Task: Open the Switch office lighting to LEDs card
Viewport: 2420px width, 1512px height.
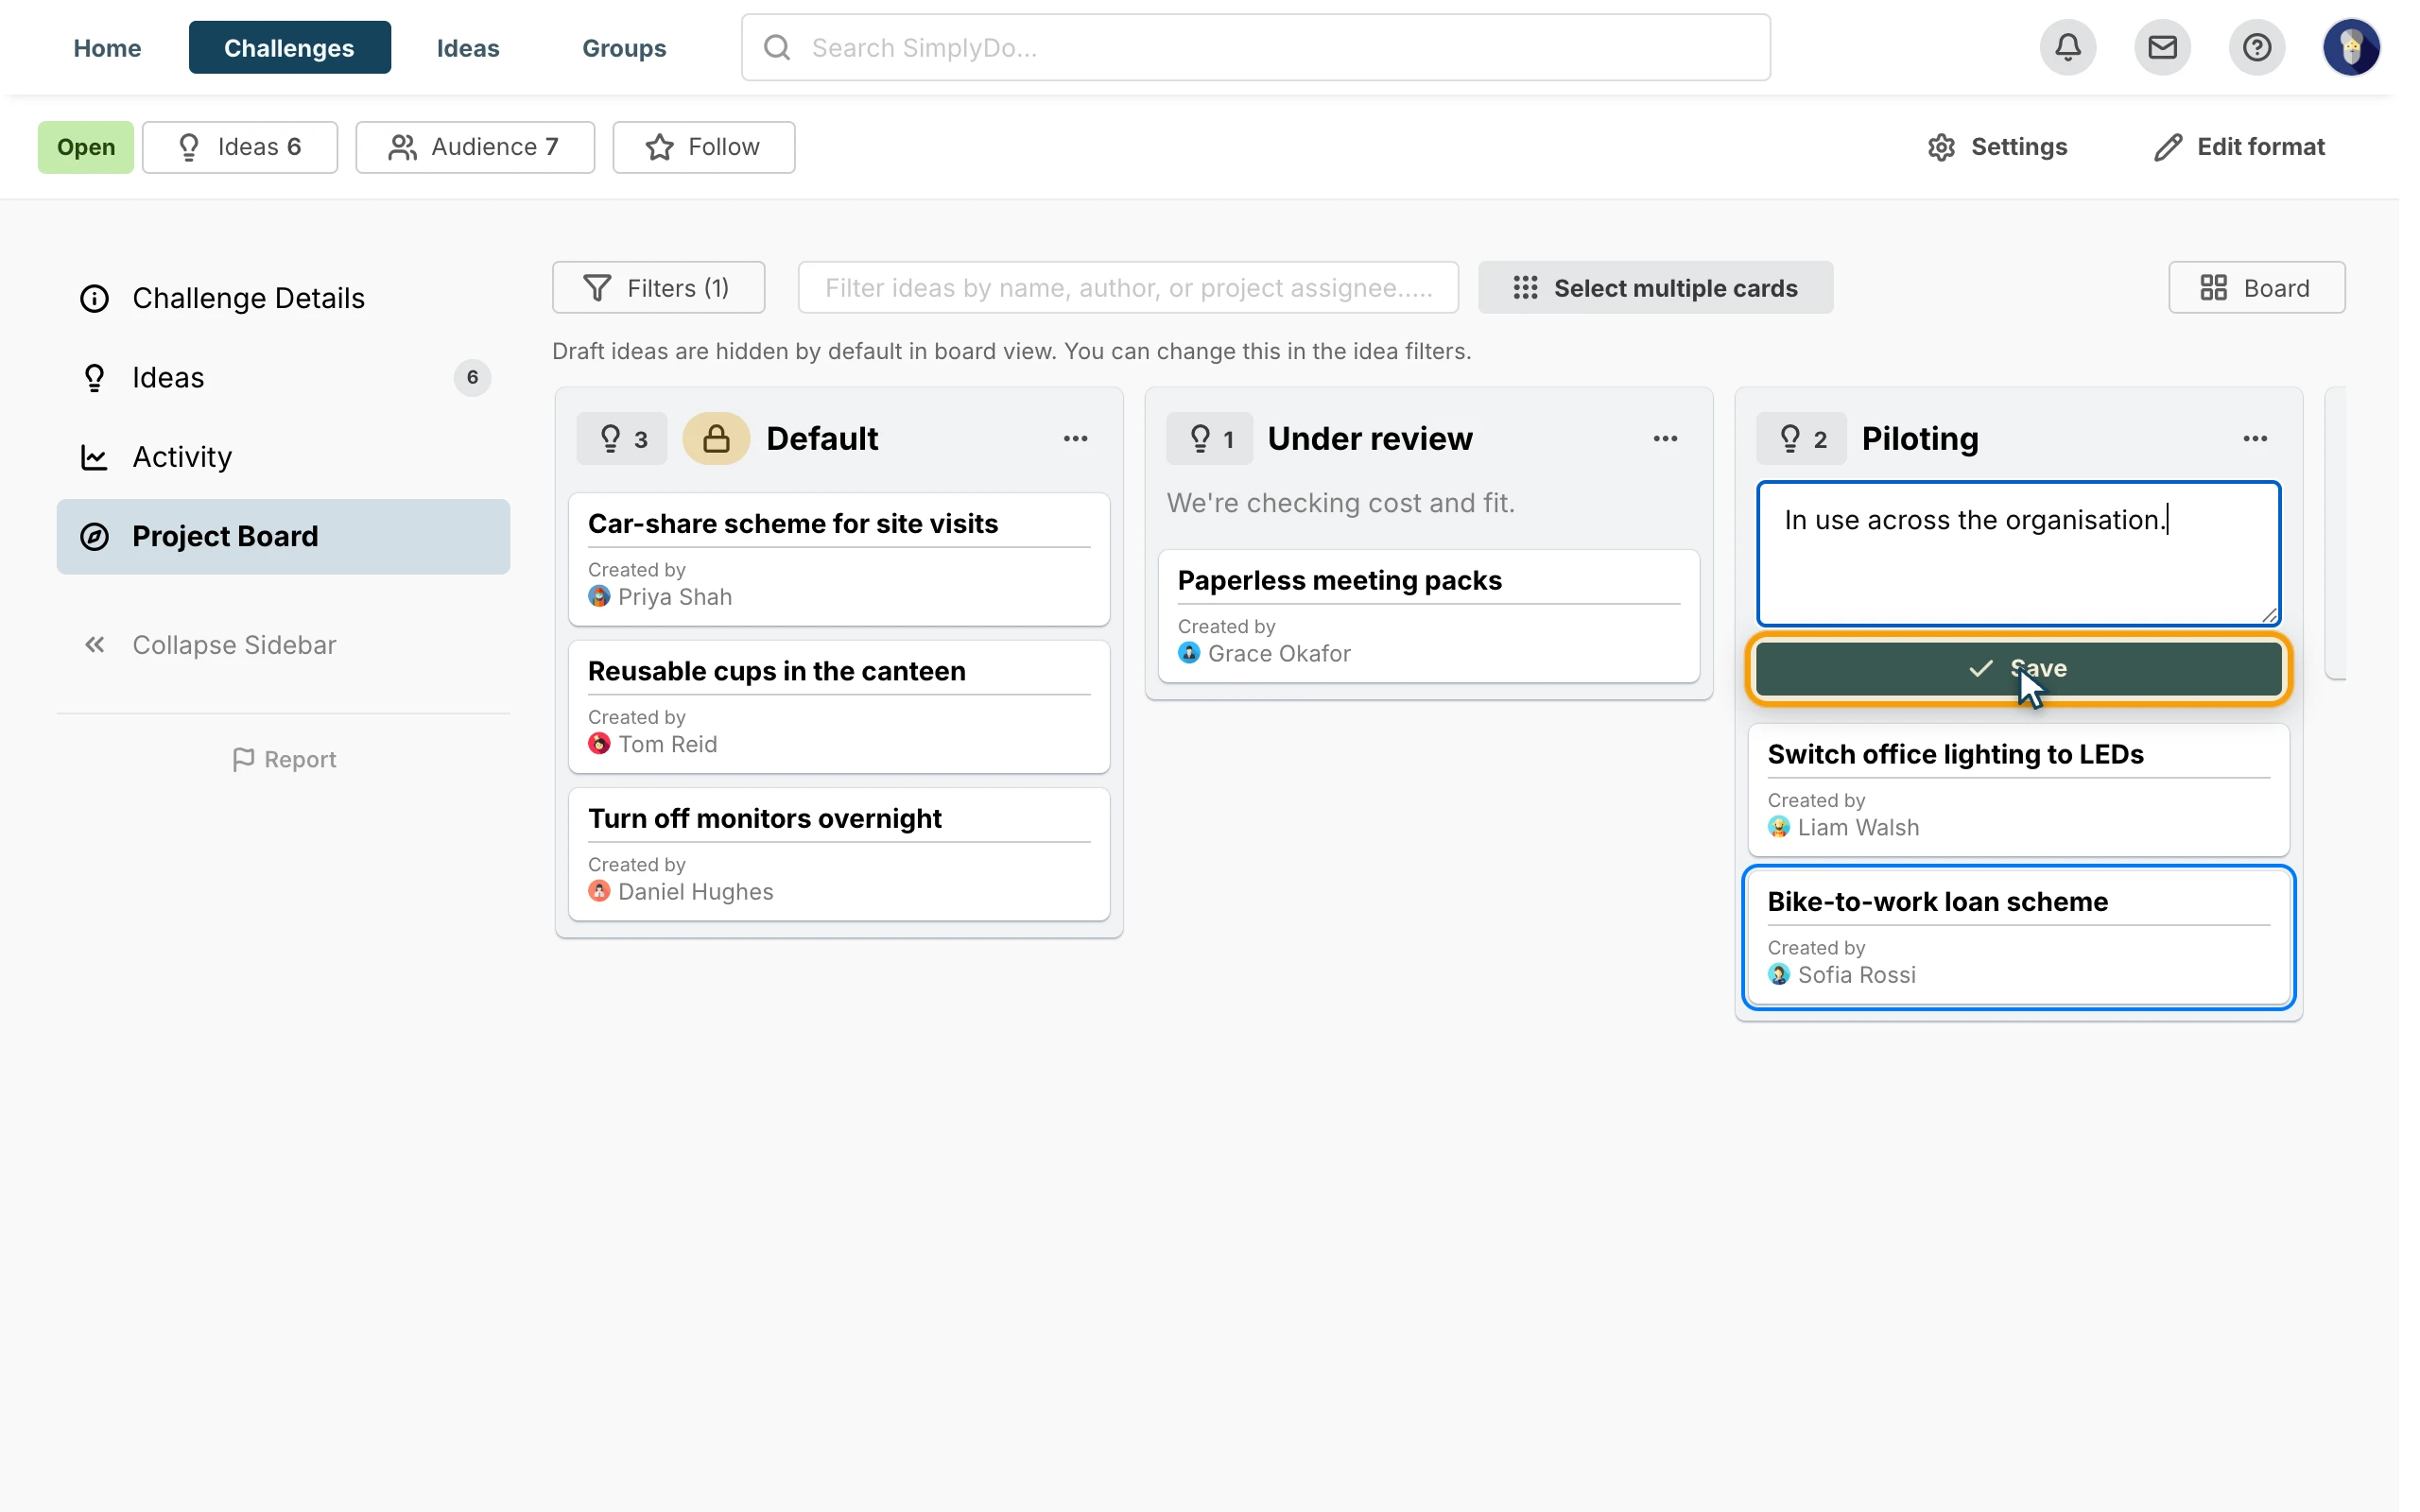Action: pyautogui.click(x=2018, y=790)
